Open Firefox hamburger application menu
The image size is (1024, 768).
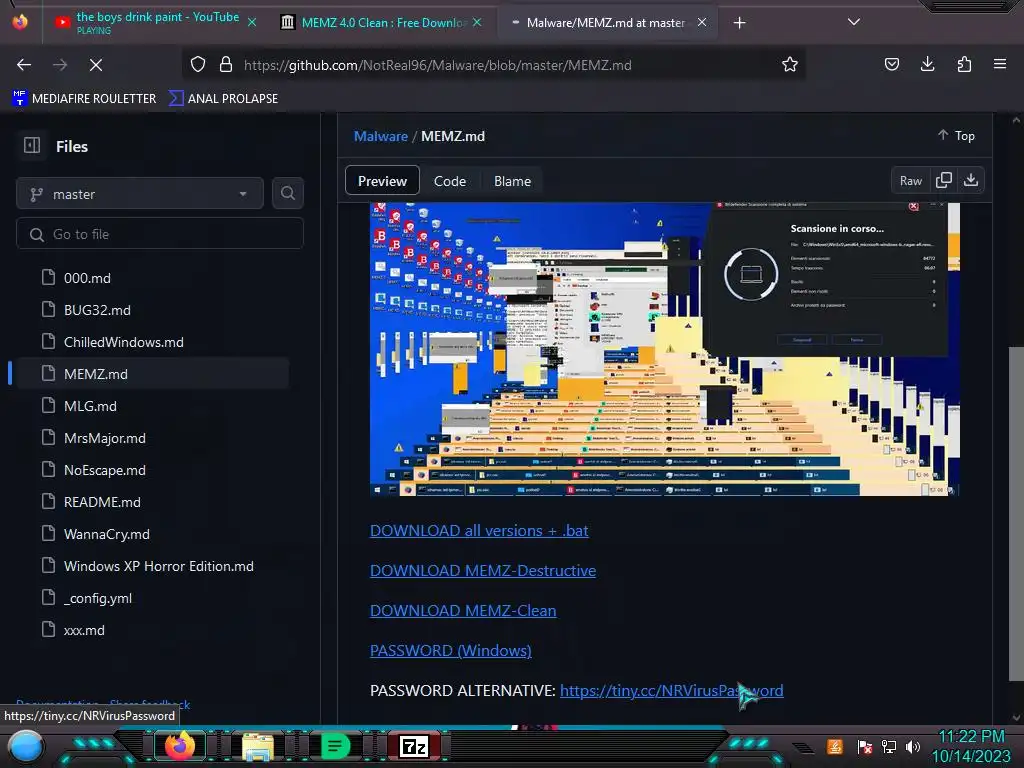point(1000,65)
